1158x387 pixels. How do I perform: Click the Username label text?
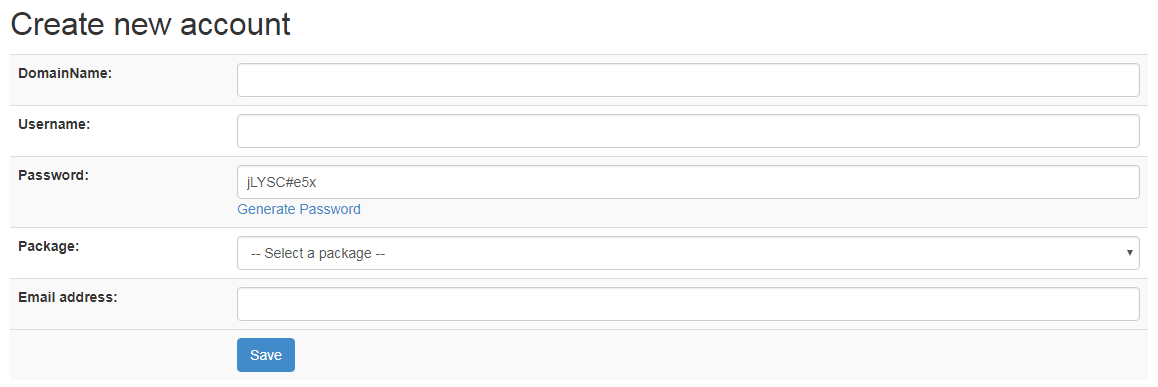click(x=54, y=124)
